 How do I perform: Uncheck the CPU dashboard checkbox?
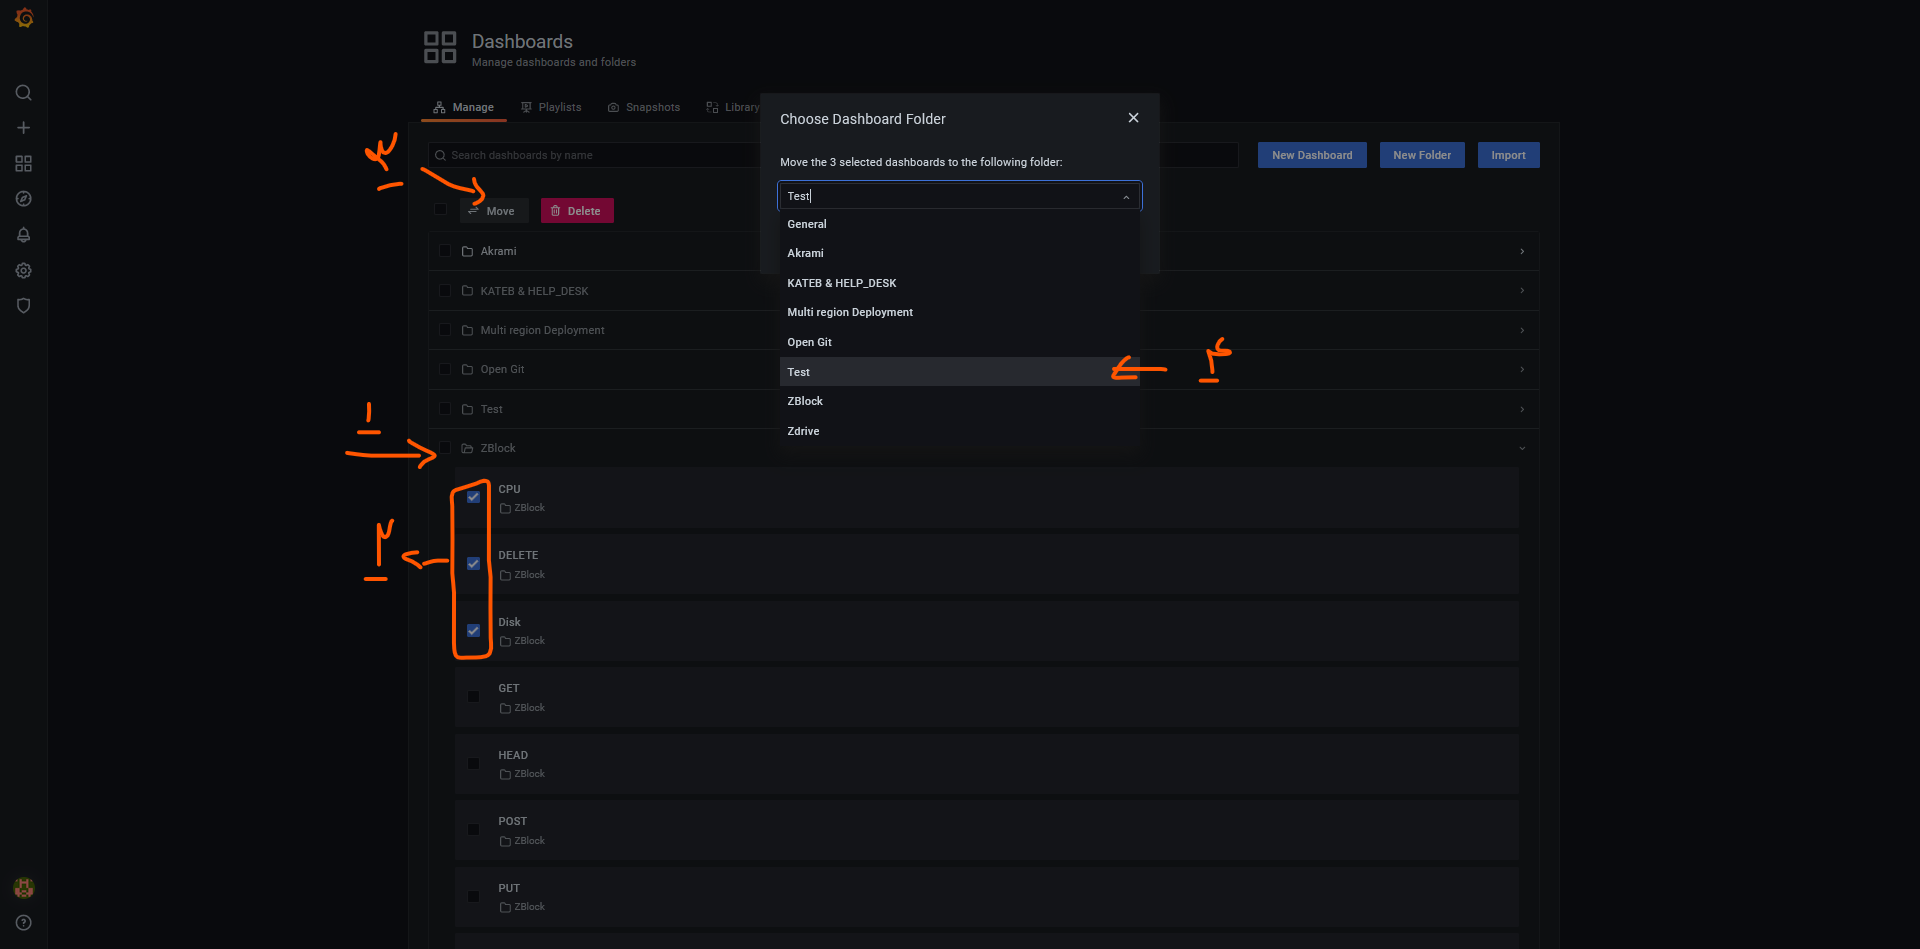pos(473,497)
